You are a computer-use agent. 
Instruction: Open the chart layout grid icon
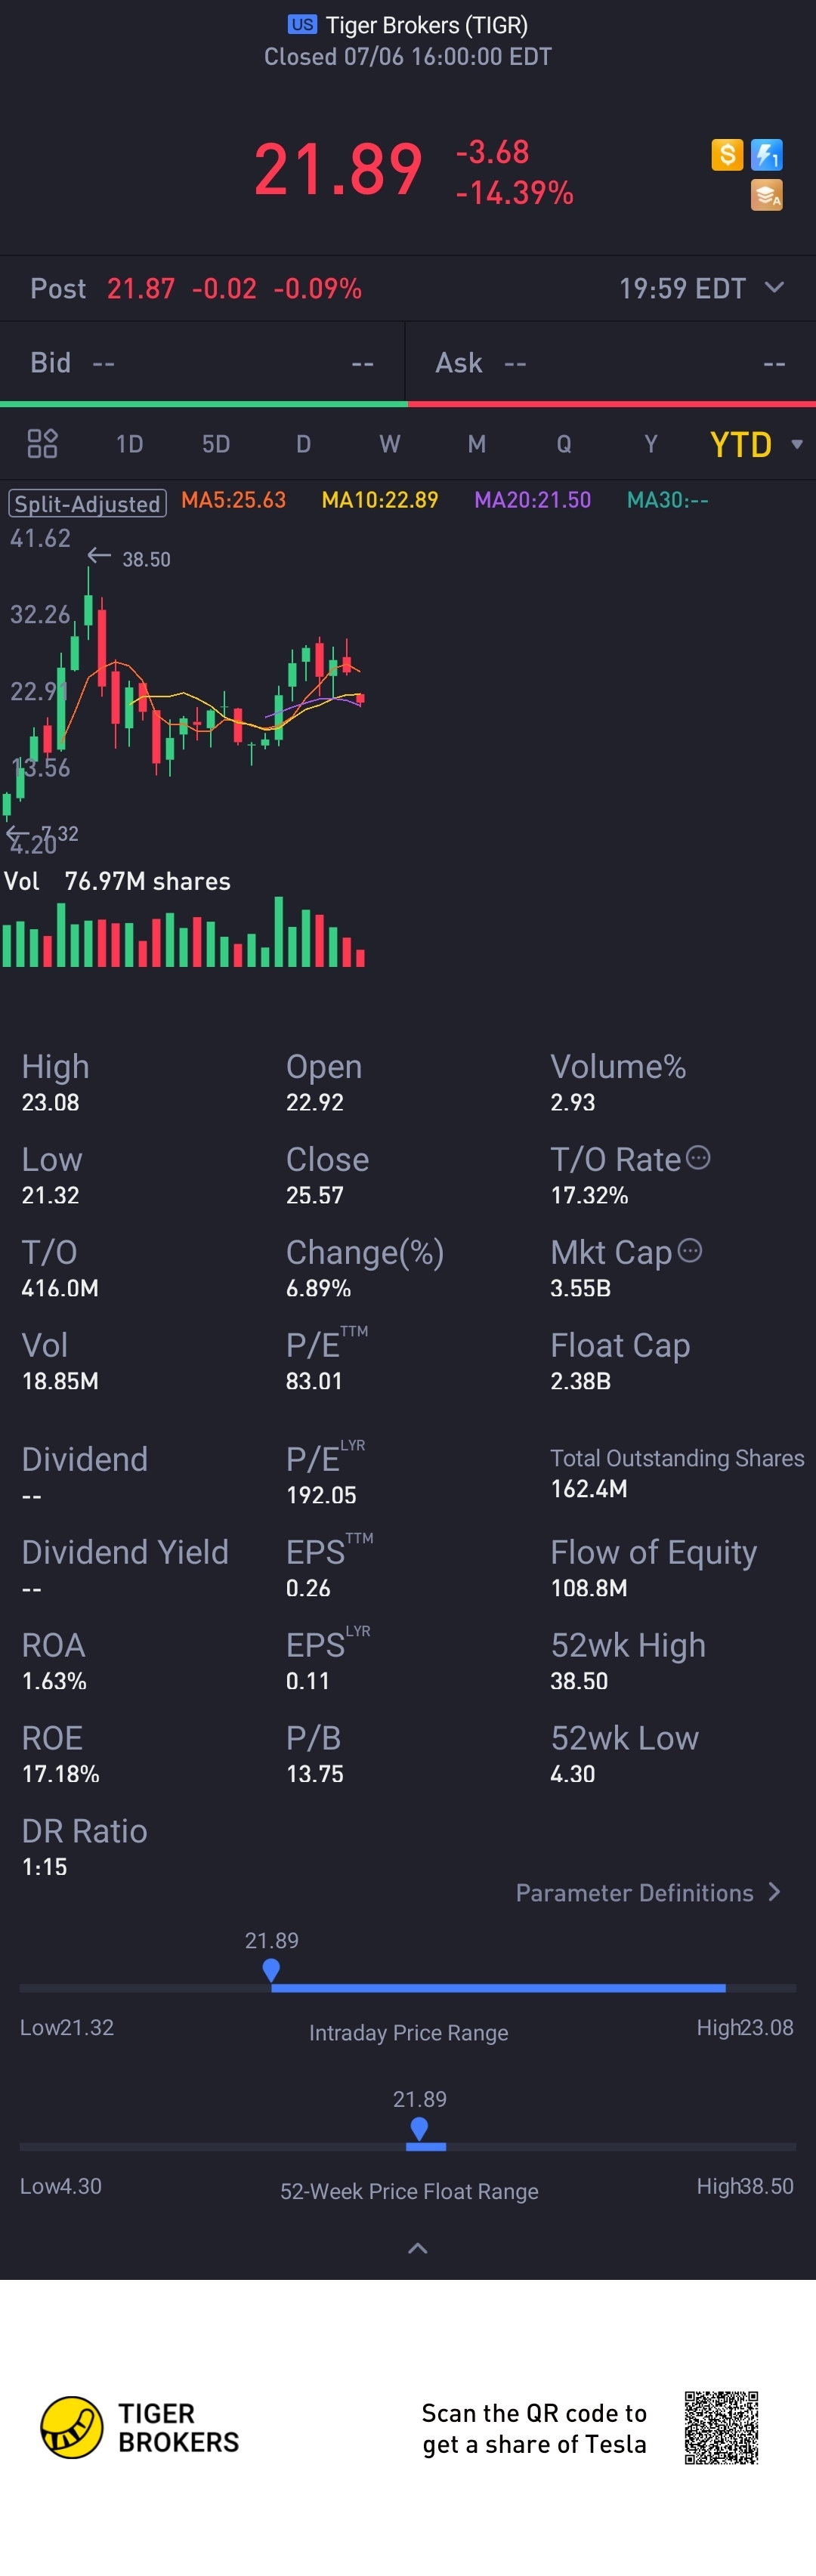tap(42, 443)
